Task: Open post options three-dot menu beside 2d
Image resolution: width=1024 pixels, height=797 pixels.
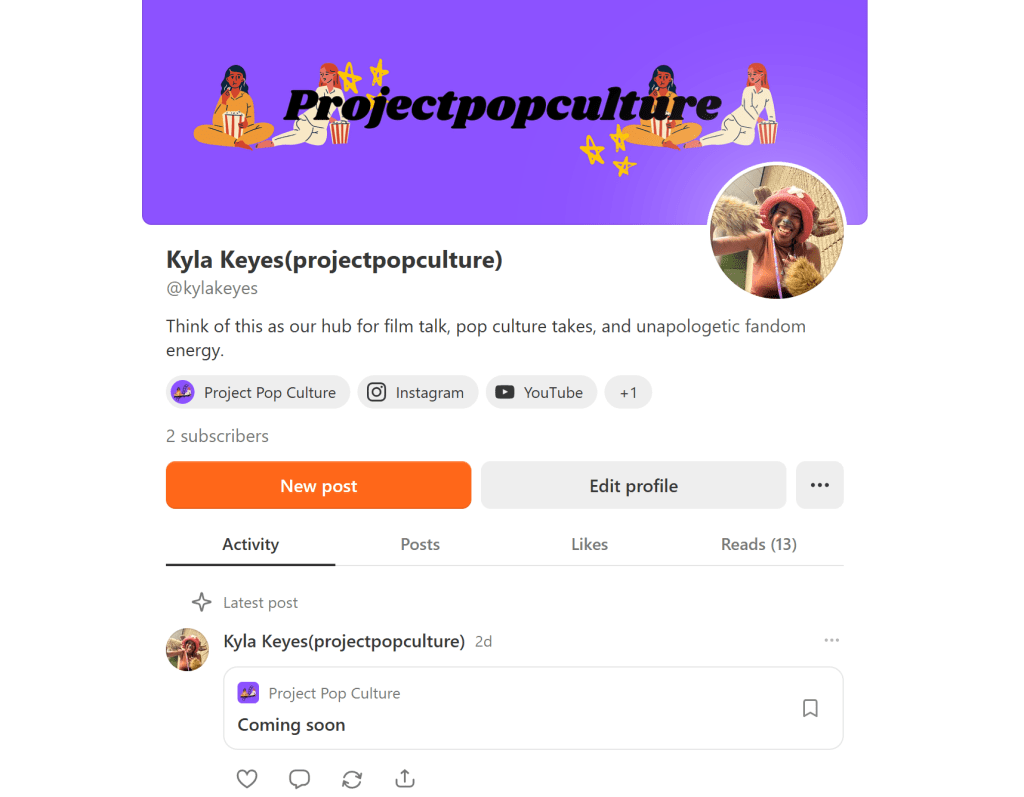Action: 831,640
